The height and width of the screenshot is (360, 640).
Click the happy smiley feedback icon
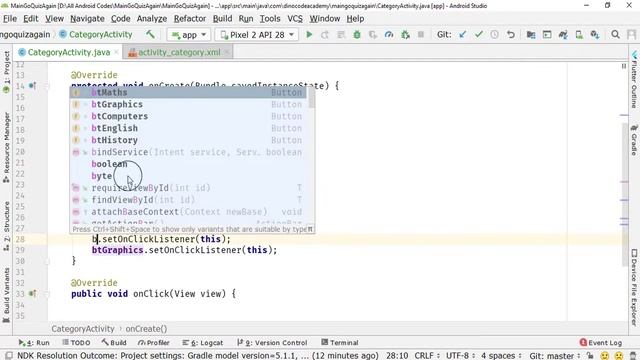[x=604, y=356]
